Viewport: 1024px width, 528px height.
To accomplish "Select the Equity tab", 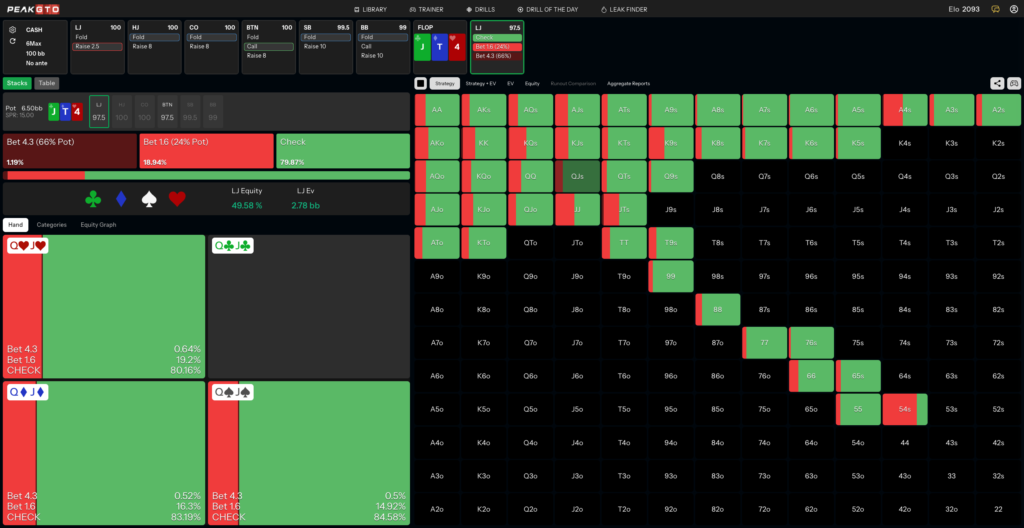I will [532, 83].
